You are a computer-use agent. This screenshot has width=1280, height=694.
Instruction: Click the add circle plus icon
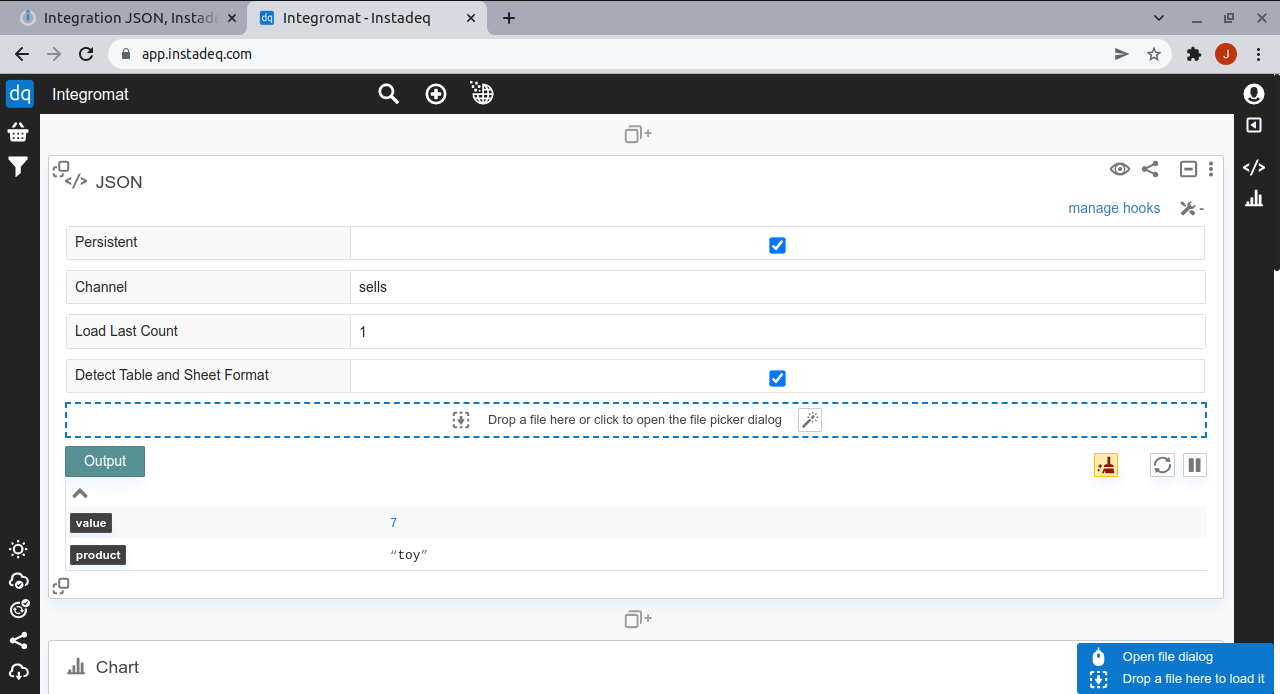[x=436, y=94]
